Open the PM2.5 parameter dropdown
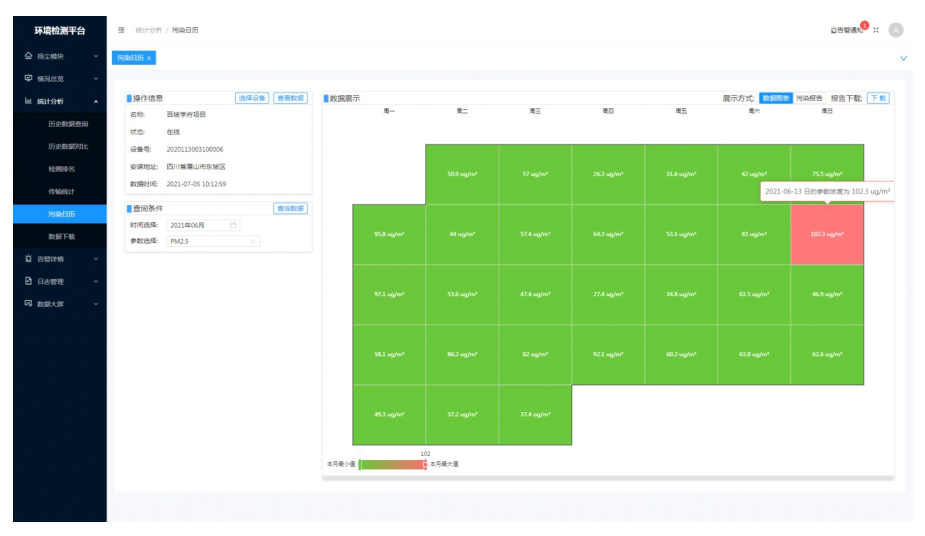This screenshot has width=925, height=536. (x=213, y=241)
